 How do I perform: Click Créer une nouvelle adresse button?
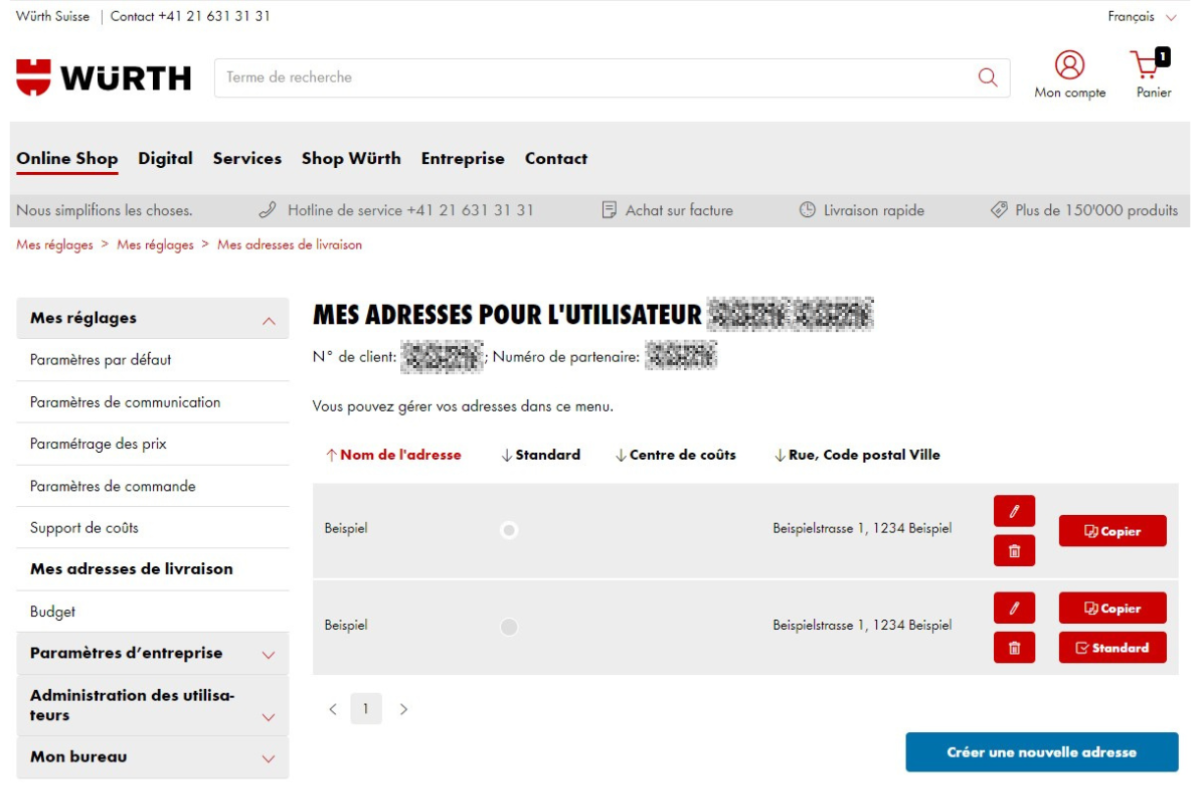tap(1042, 752)
